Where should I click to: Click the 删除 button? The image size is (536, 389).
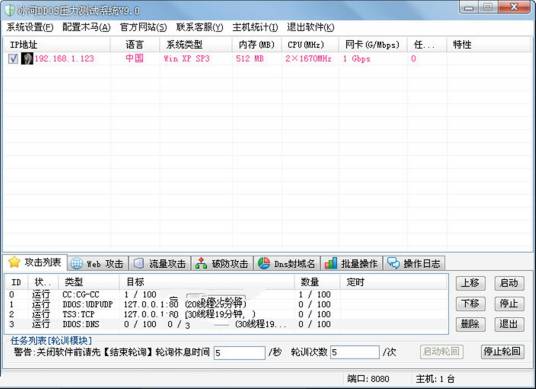[x=470, y=323]
